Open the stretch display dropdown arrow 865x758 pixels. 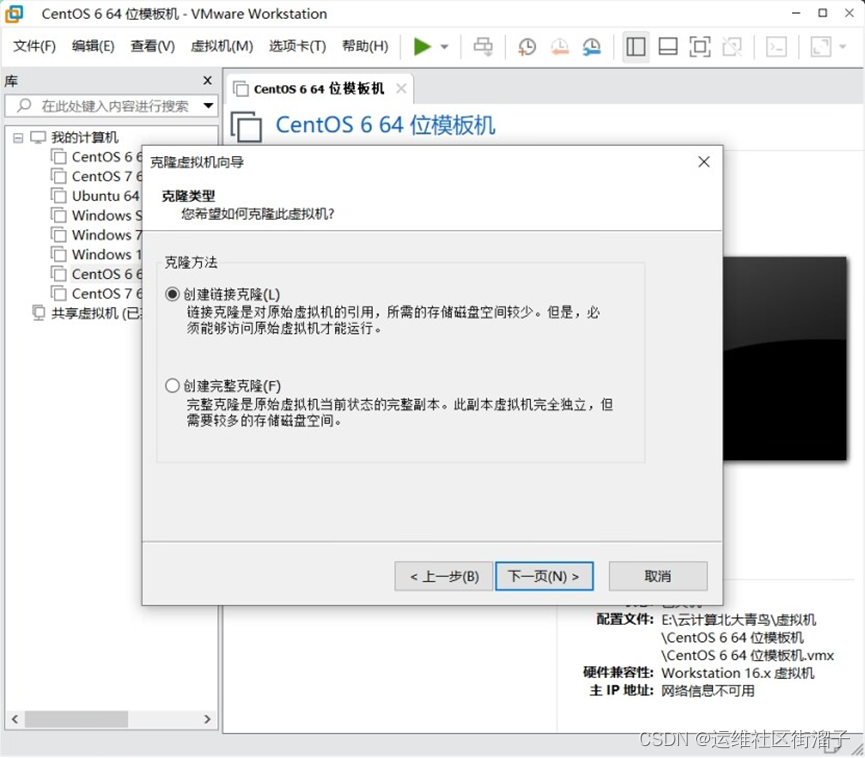[x=842, y=47]
